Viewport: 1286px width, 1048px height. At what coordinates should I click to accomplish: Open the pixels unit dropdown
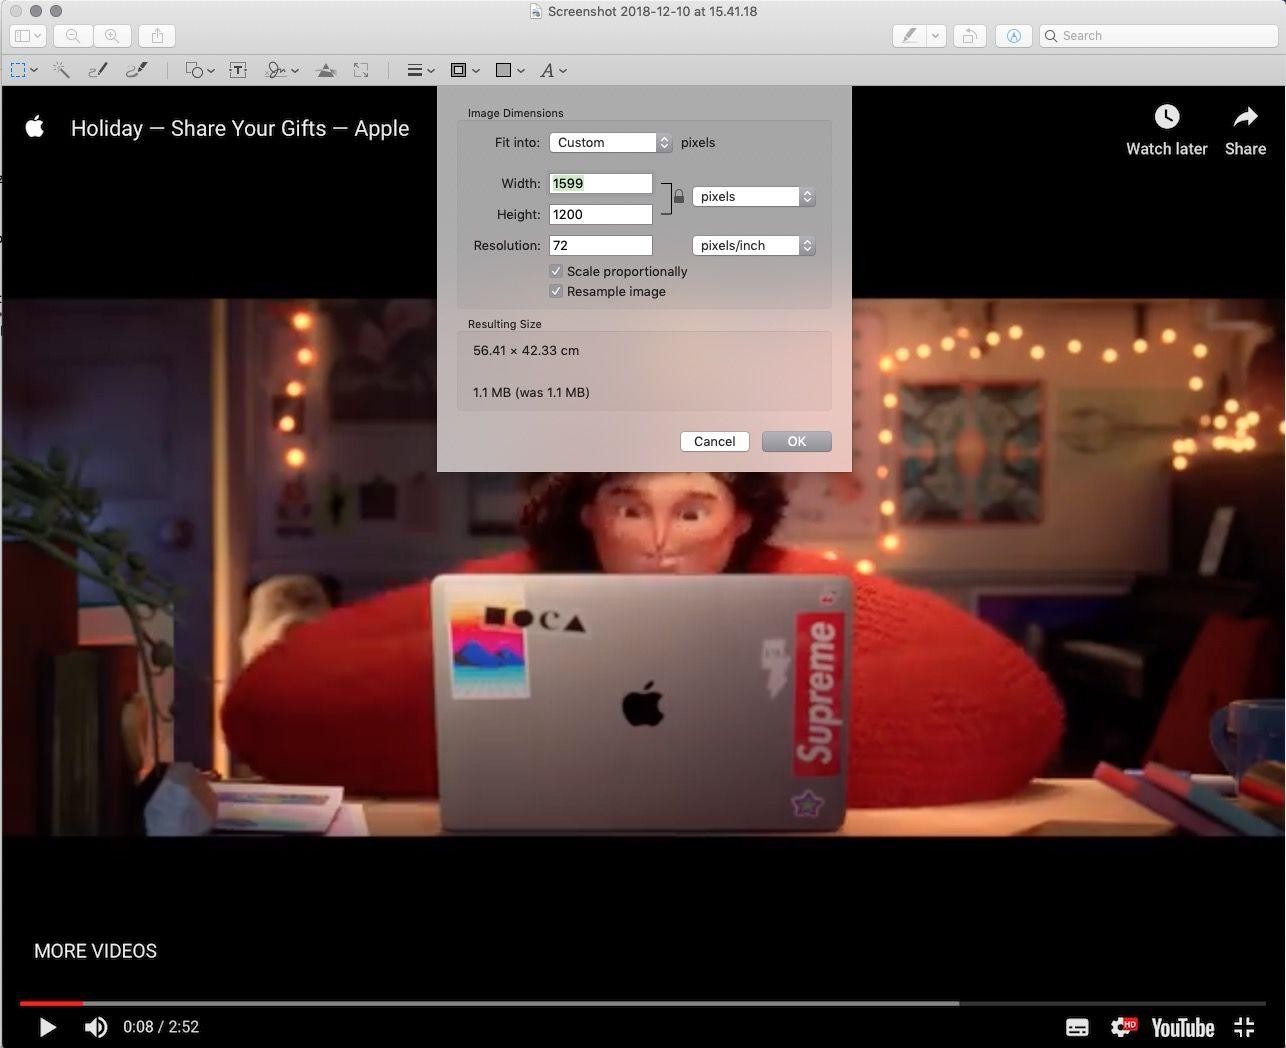pyautogui.click(x=753, y=196)
